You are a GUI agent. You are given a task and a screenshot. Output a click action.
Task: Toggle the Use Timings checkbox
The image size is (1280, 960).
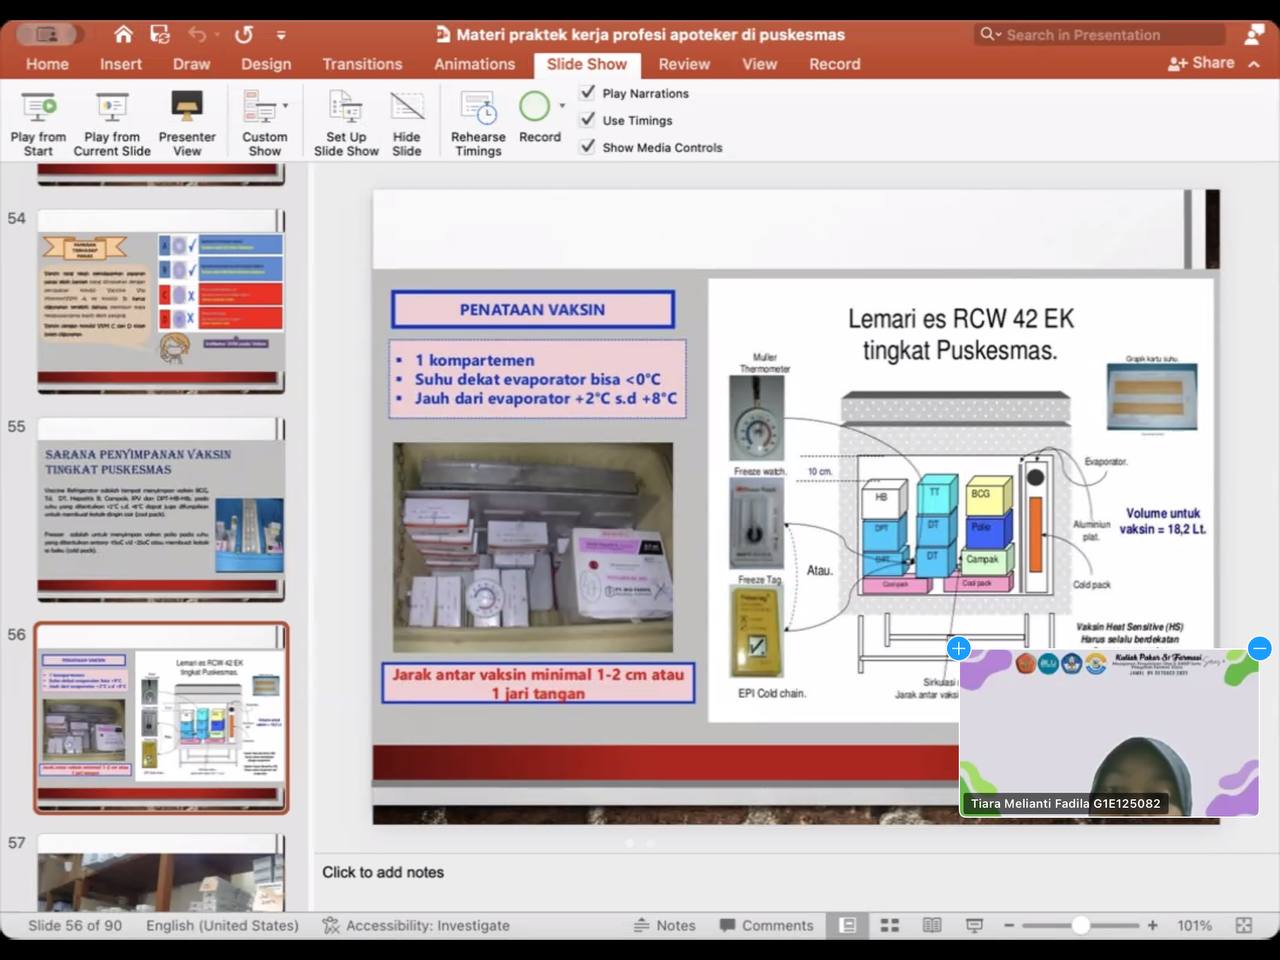coord(588,120)
